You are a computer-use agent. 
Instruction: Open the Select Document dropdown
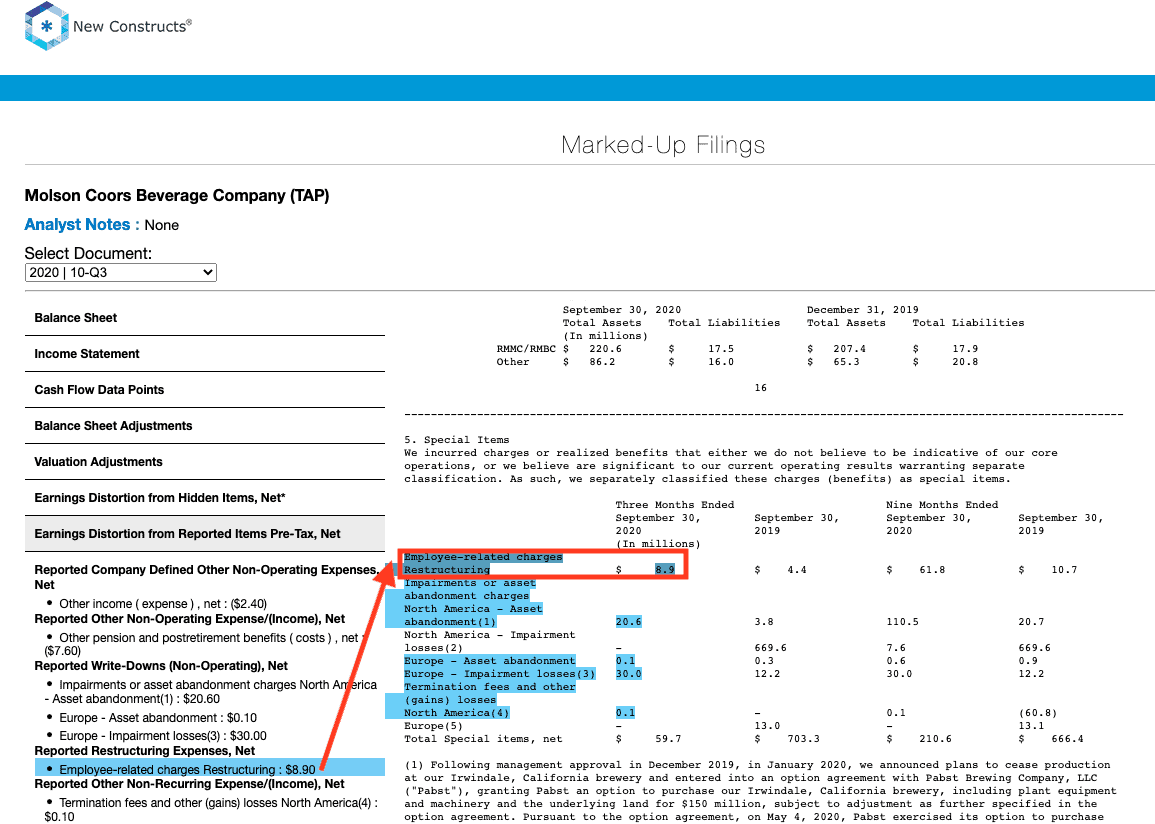(121, 272)
